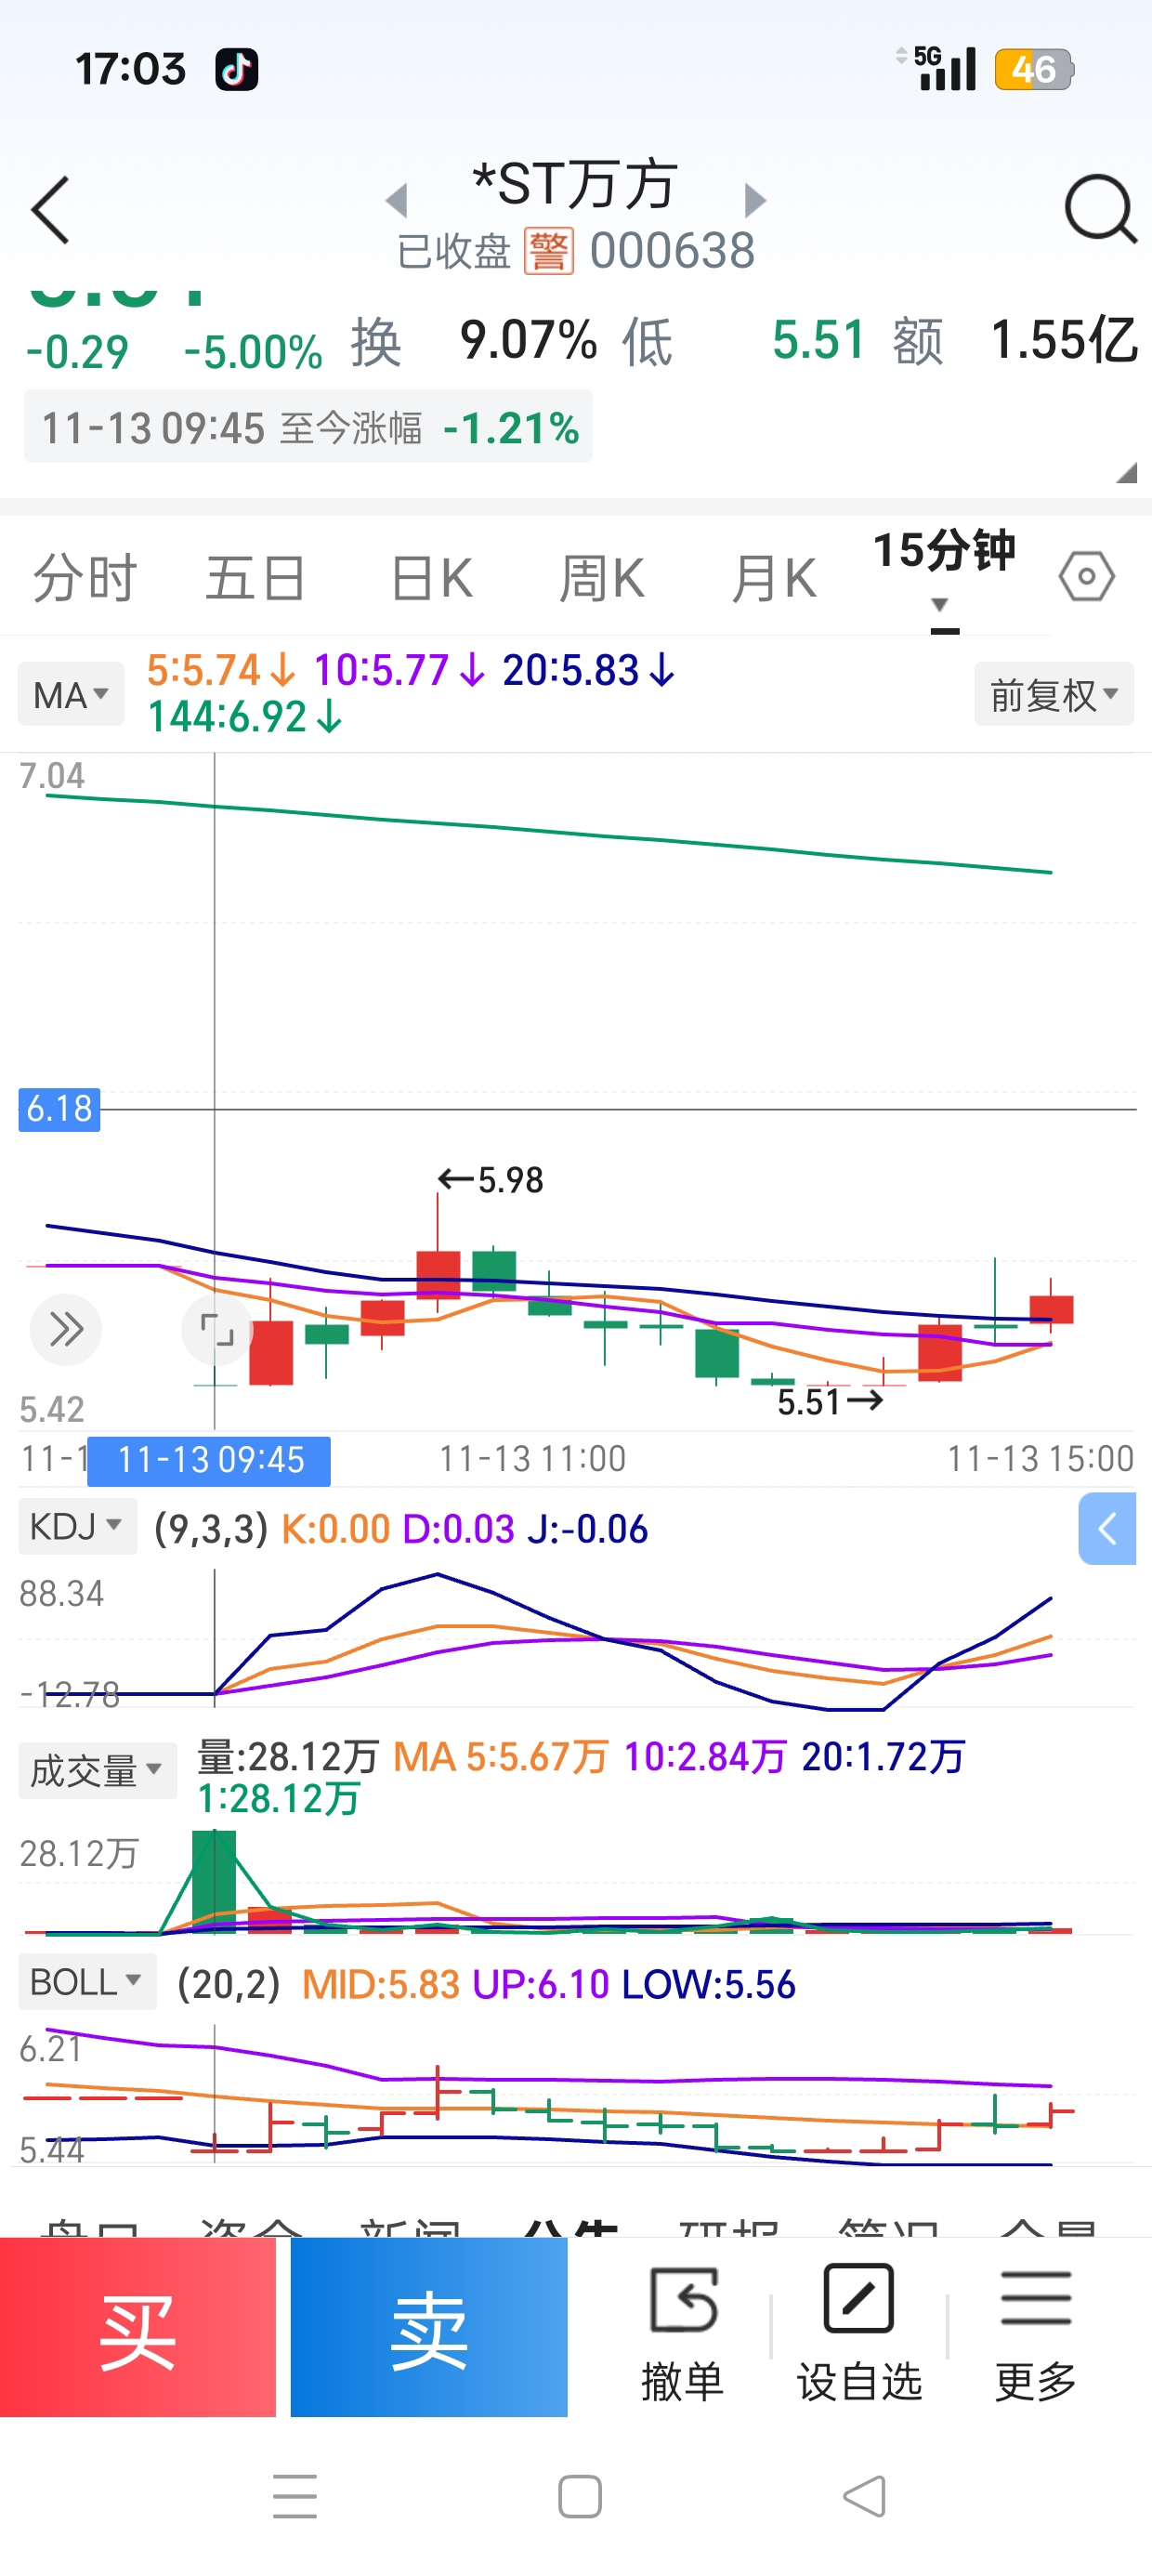Tap the 11-13 15:00 axis label

click(x=1040, y=1459)
